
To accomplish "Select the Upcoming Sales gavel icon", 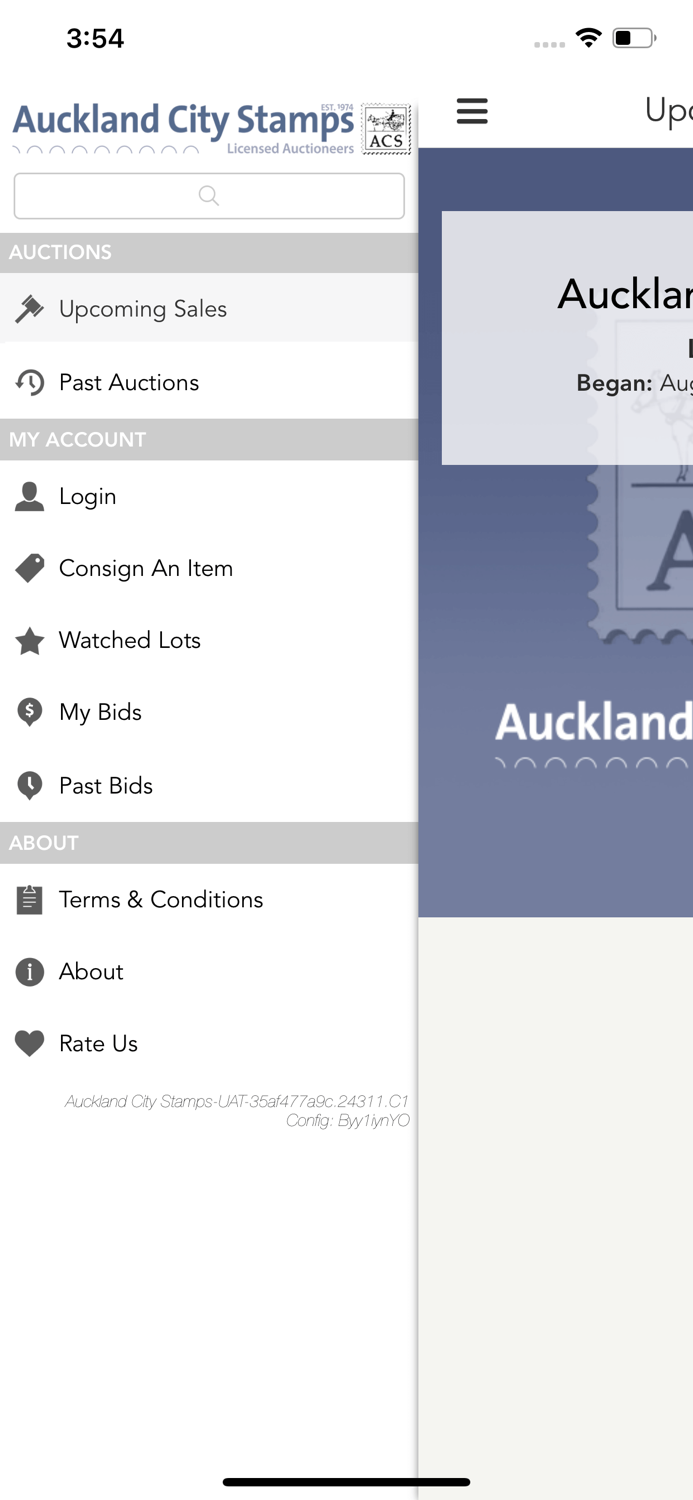I will (x=30, y=308).
